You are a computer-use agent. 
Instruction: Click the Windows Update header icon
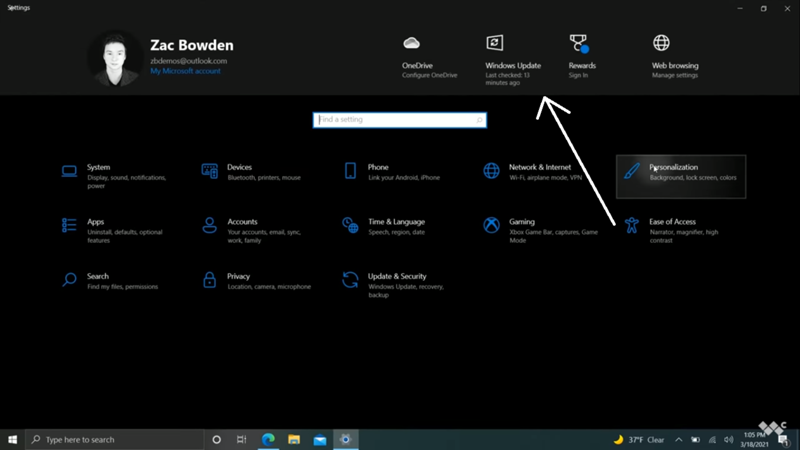point(494,43)
